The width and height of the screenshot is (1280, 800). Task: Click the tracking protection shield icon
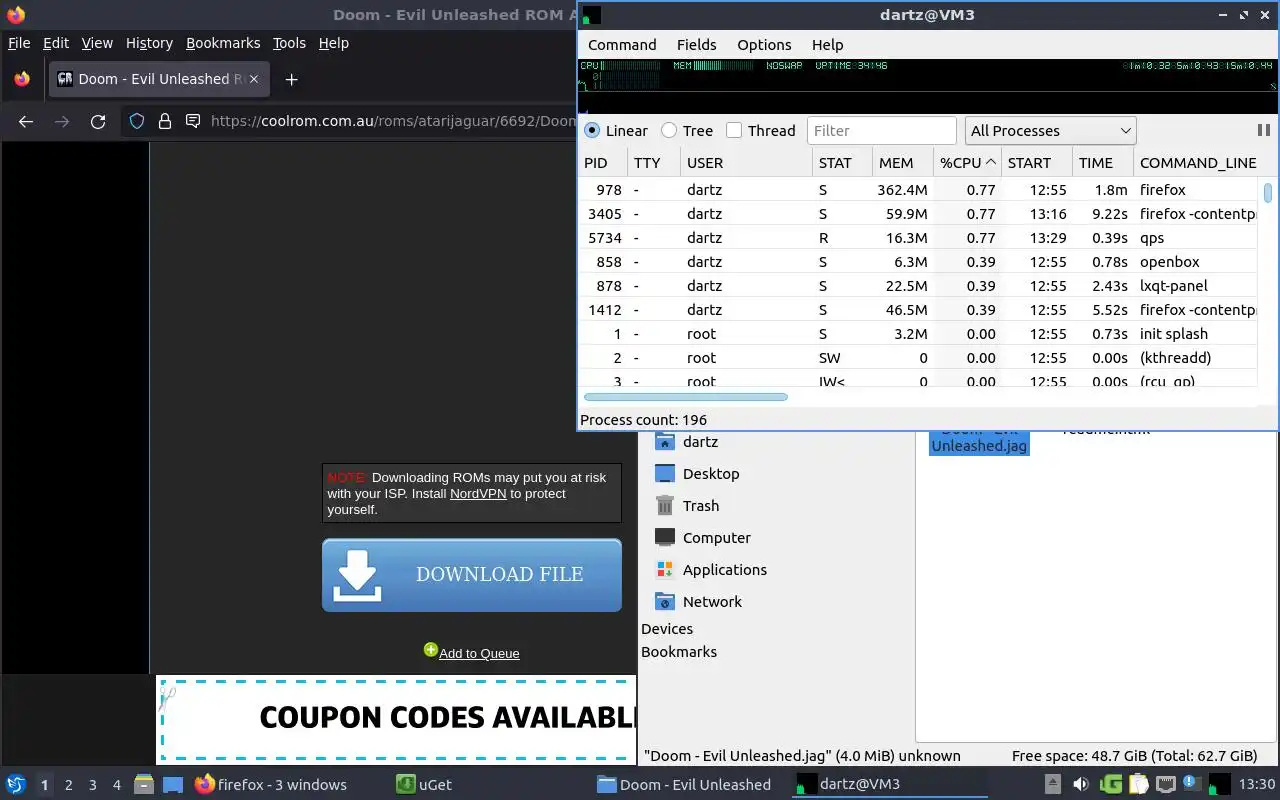(138, 121)
